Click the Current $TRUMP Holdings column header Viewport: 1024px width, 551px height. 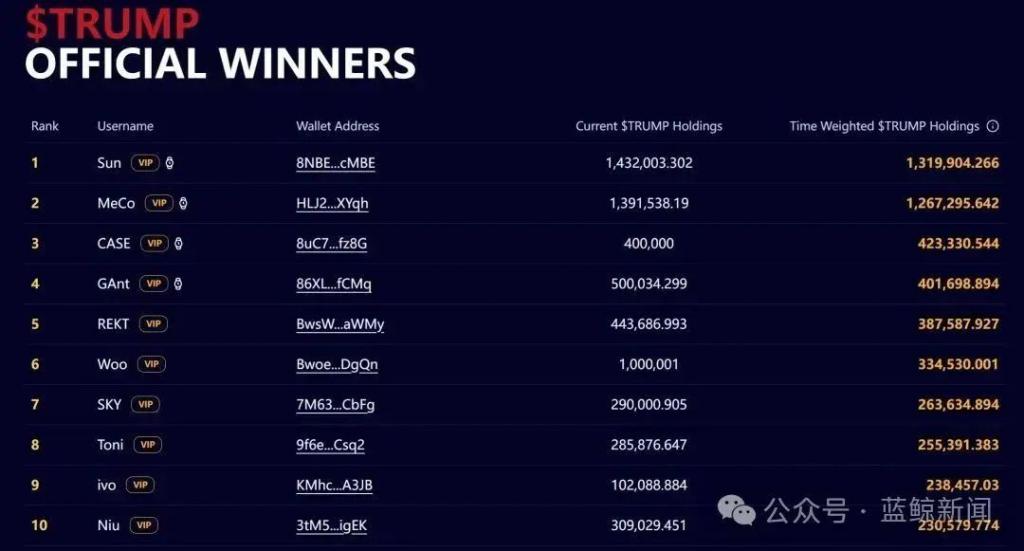(x=649, y=126)
